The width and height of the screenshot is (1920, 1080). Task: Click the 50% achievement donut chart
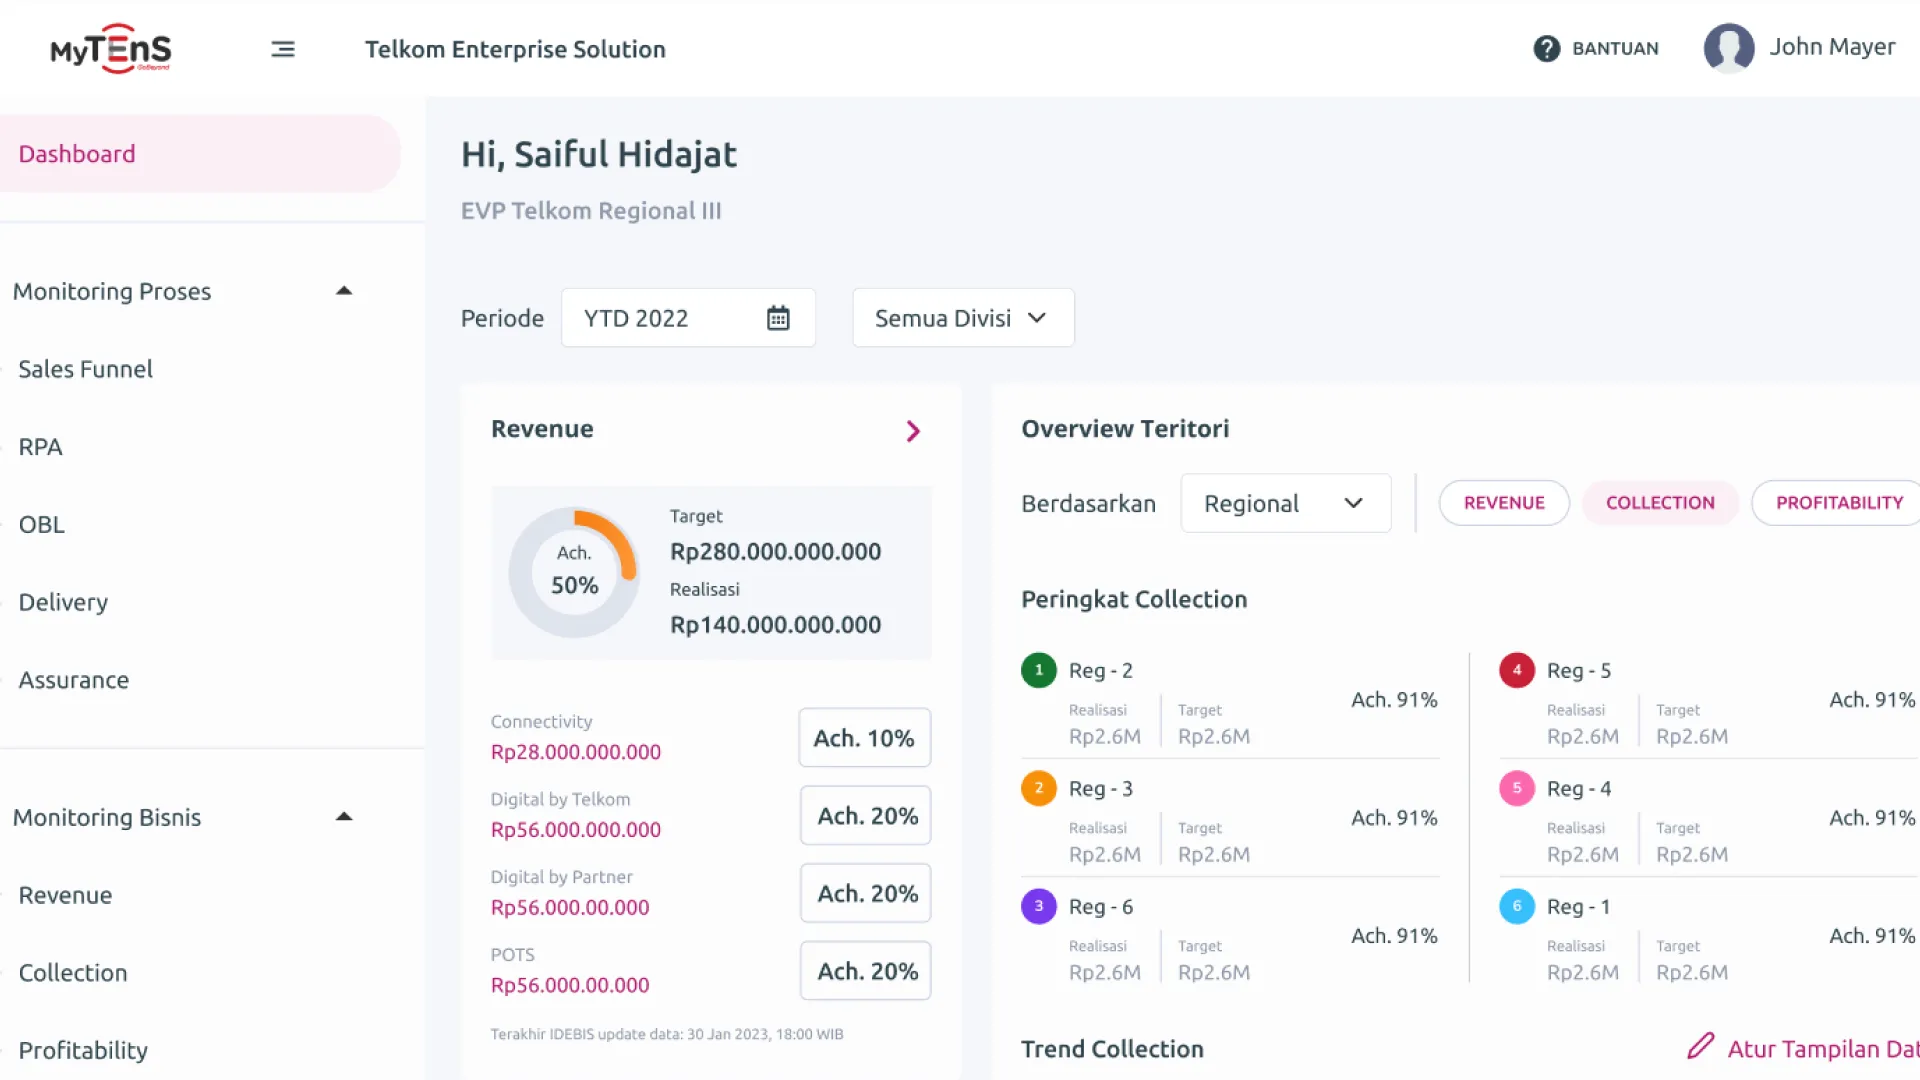pos(574,572)
